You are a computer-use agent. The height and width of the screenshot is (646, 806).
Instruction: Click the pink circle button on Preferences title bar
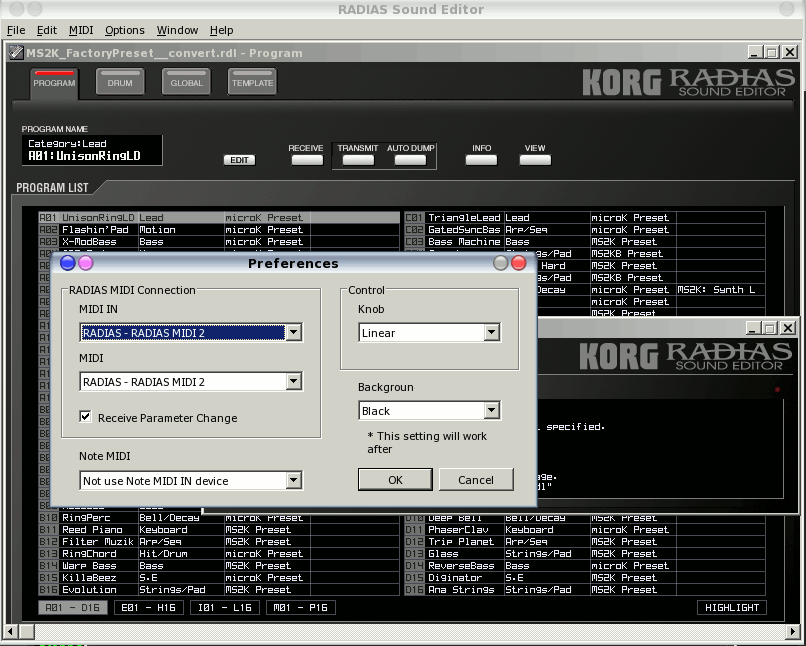pyautogui.click(x=85, y=263)
